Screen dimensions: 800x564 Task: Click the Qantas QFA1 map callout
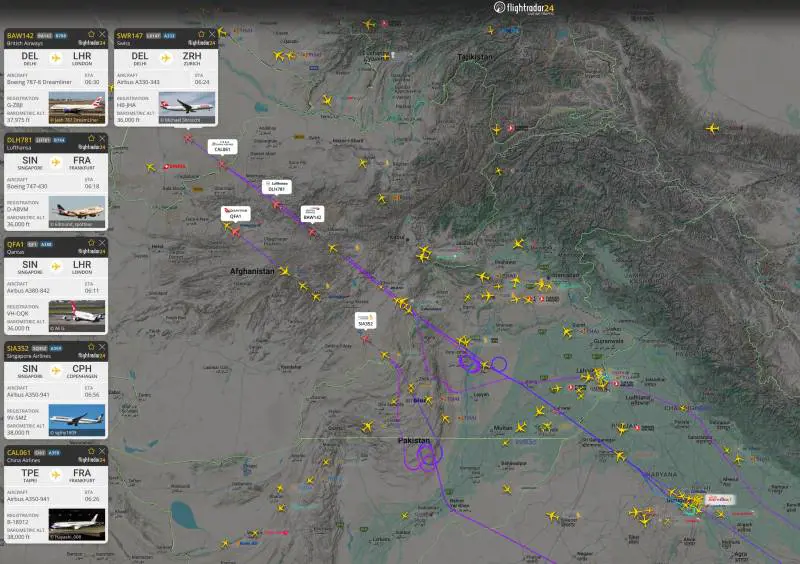pyautogui.click(x=235, y=213)
